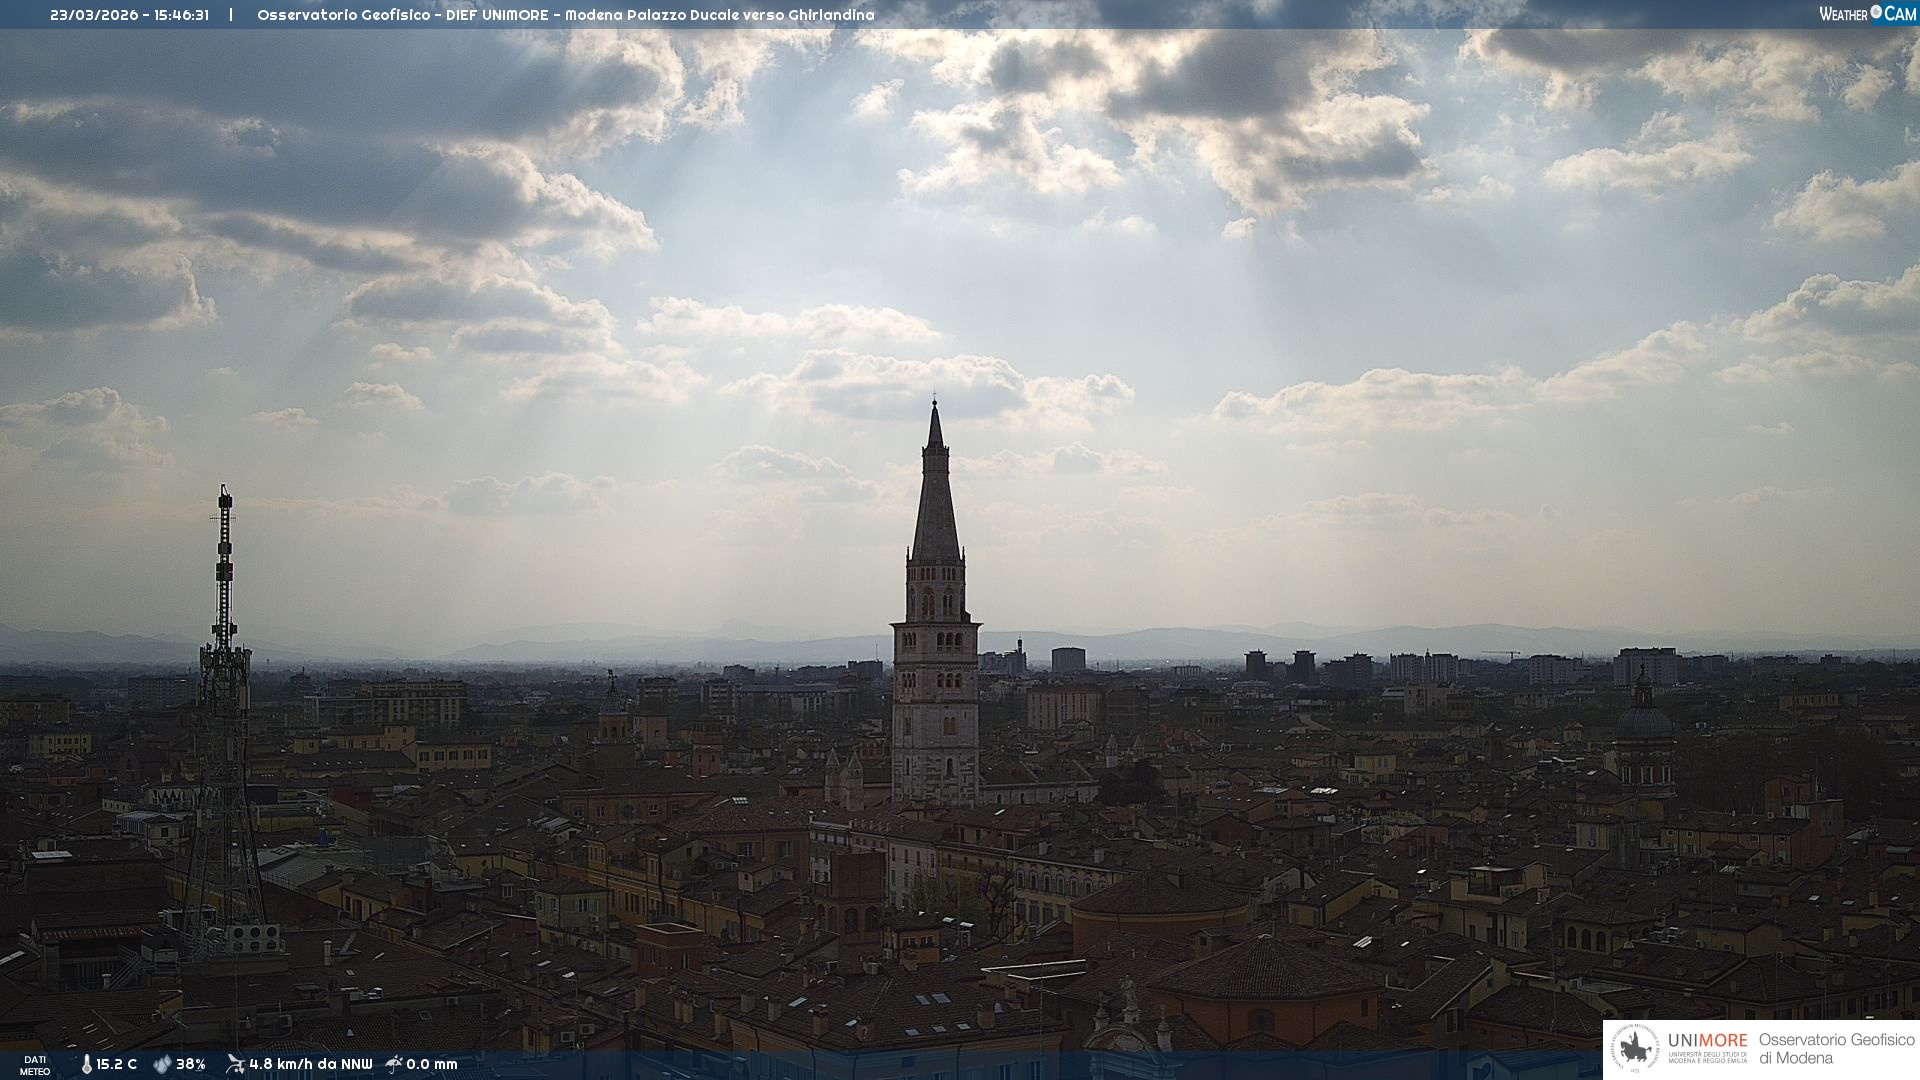Click the wind anemometer icon
This screenshot has width=1920, height=1080.
pyautogui.click(x=235, y=1064)
